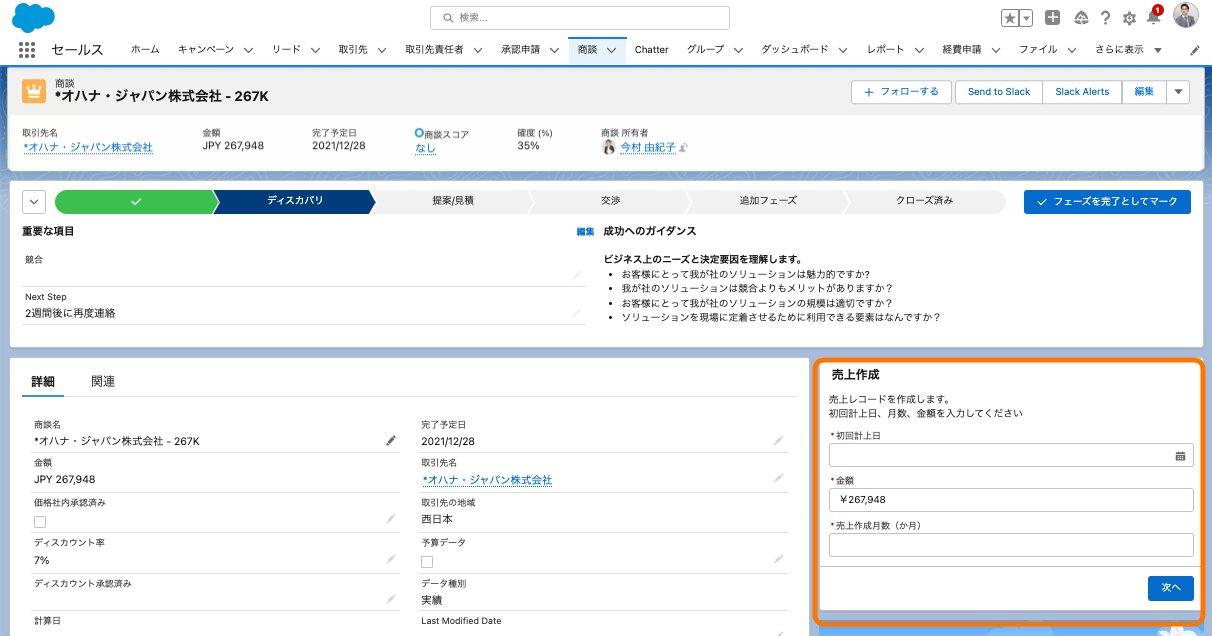Click the global actions plus icon
1212x636 pixels.
coord(1052,17)
